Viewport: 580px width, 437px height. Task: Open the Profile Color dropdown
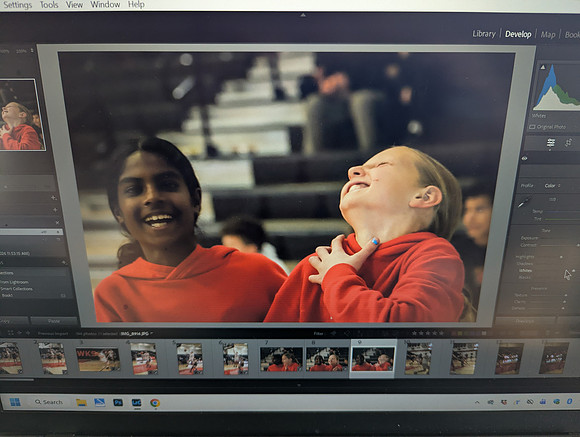coord(552,186)
